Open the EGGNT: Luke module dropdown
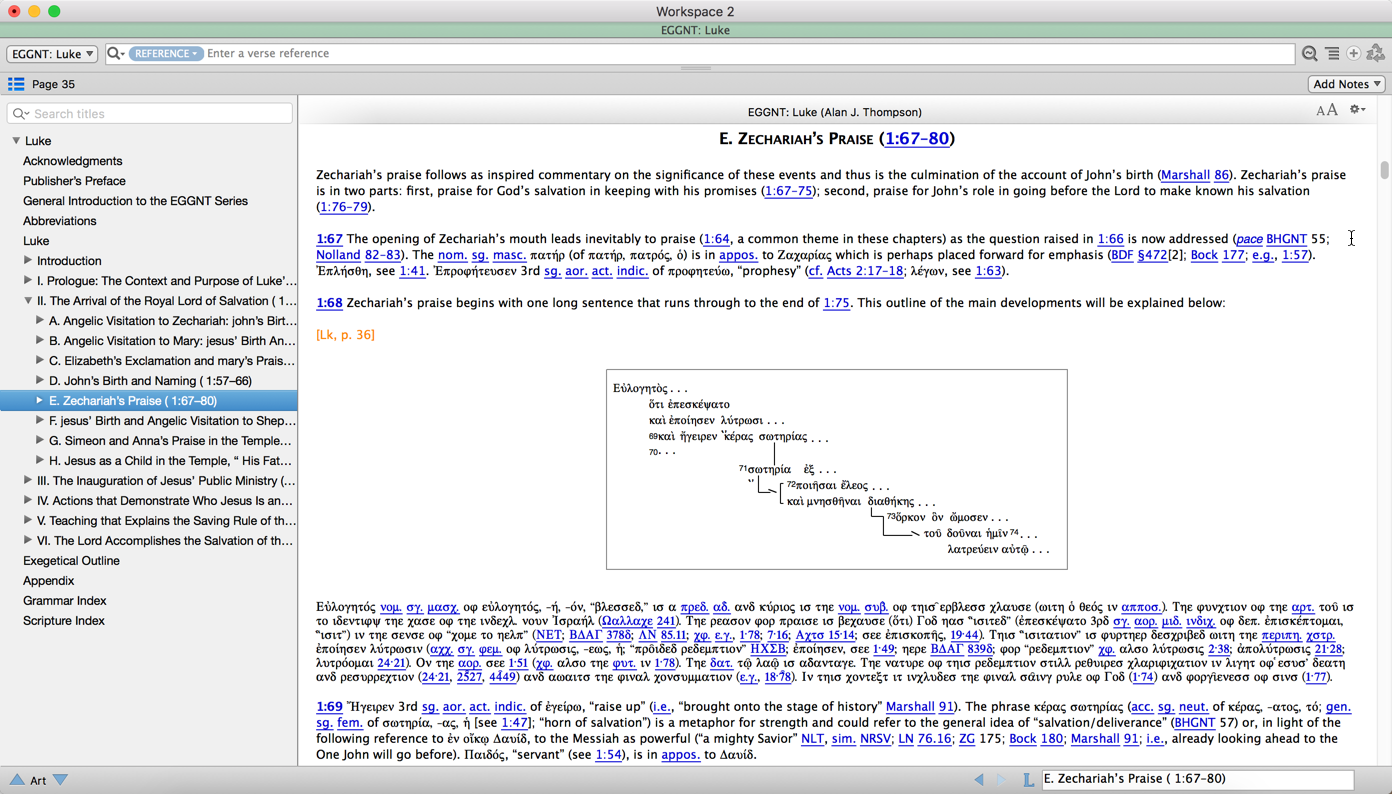Viewport: 1392px width, 794px height. pyautogui.click(x=52, y=54)
